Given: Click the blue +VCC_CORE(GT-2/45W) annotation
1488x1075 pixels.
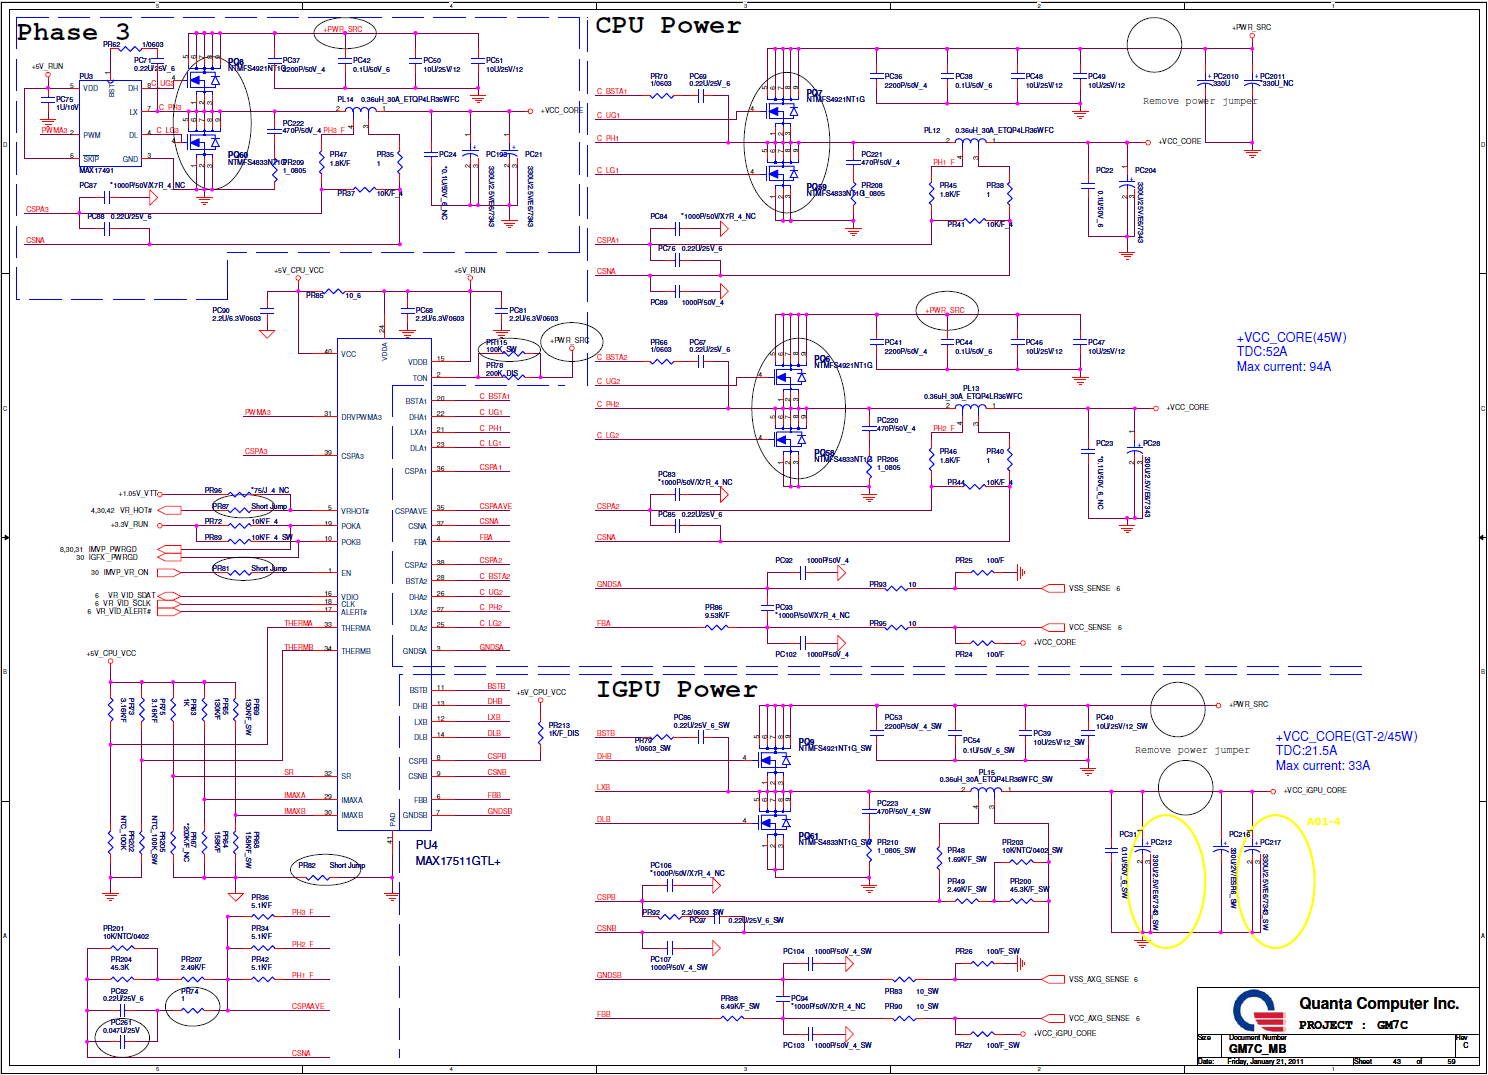Looking at the screenshot, I should (x=1346, y=737).
